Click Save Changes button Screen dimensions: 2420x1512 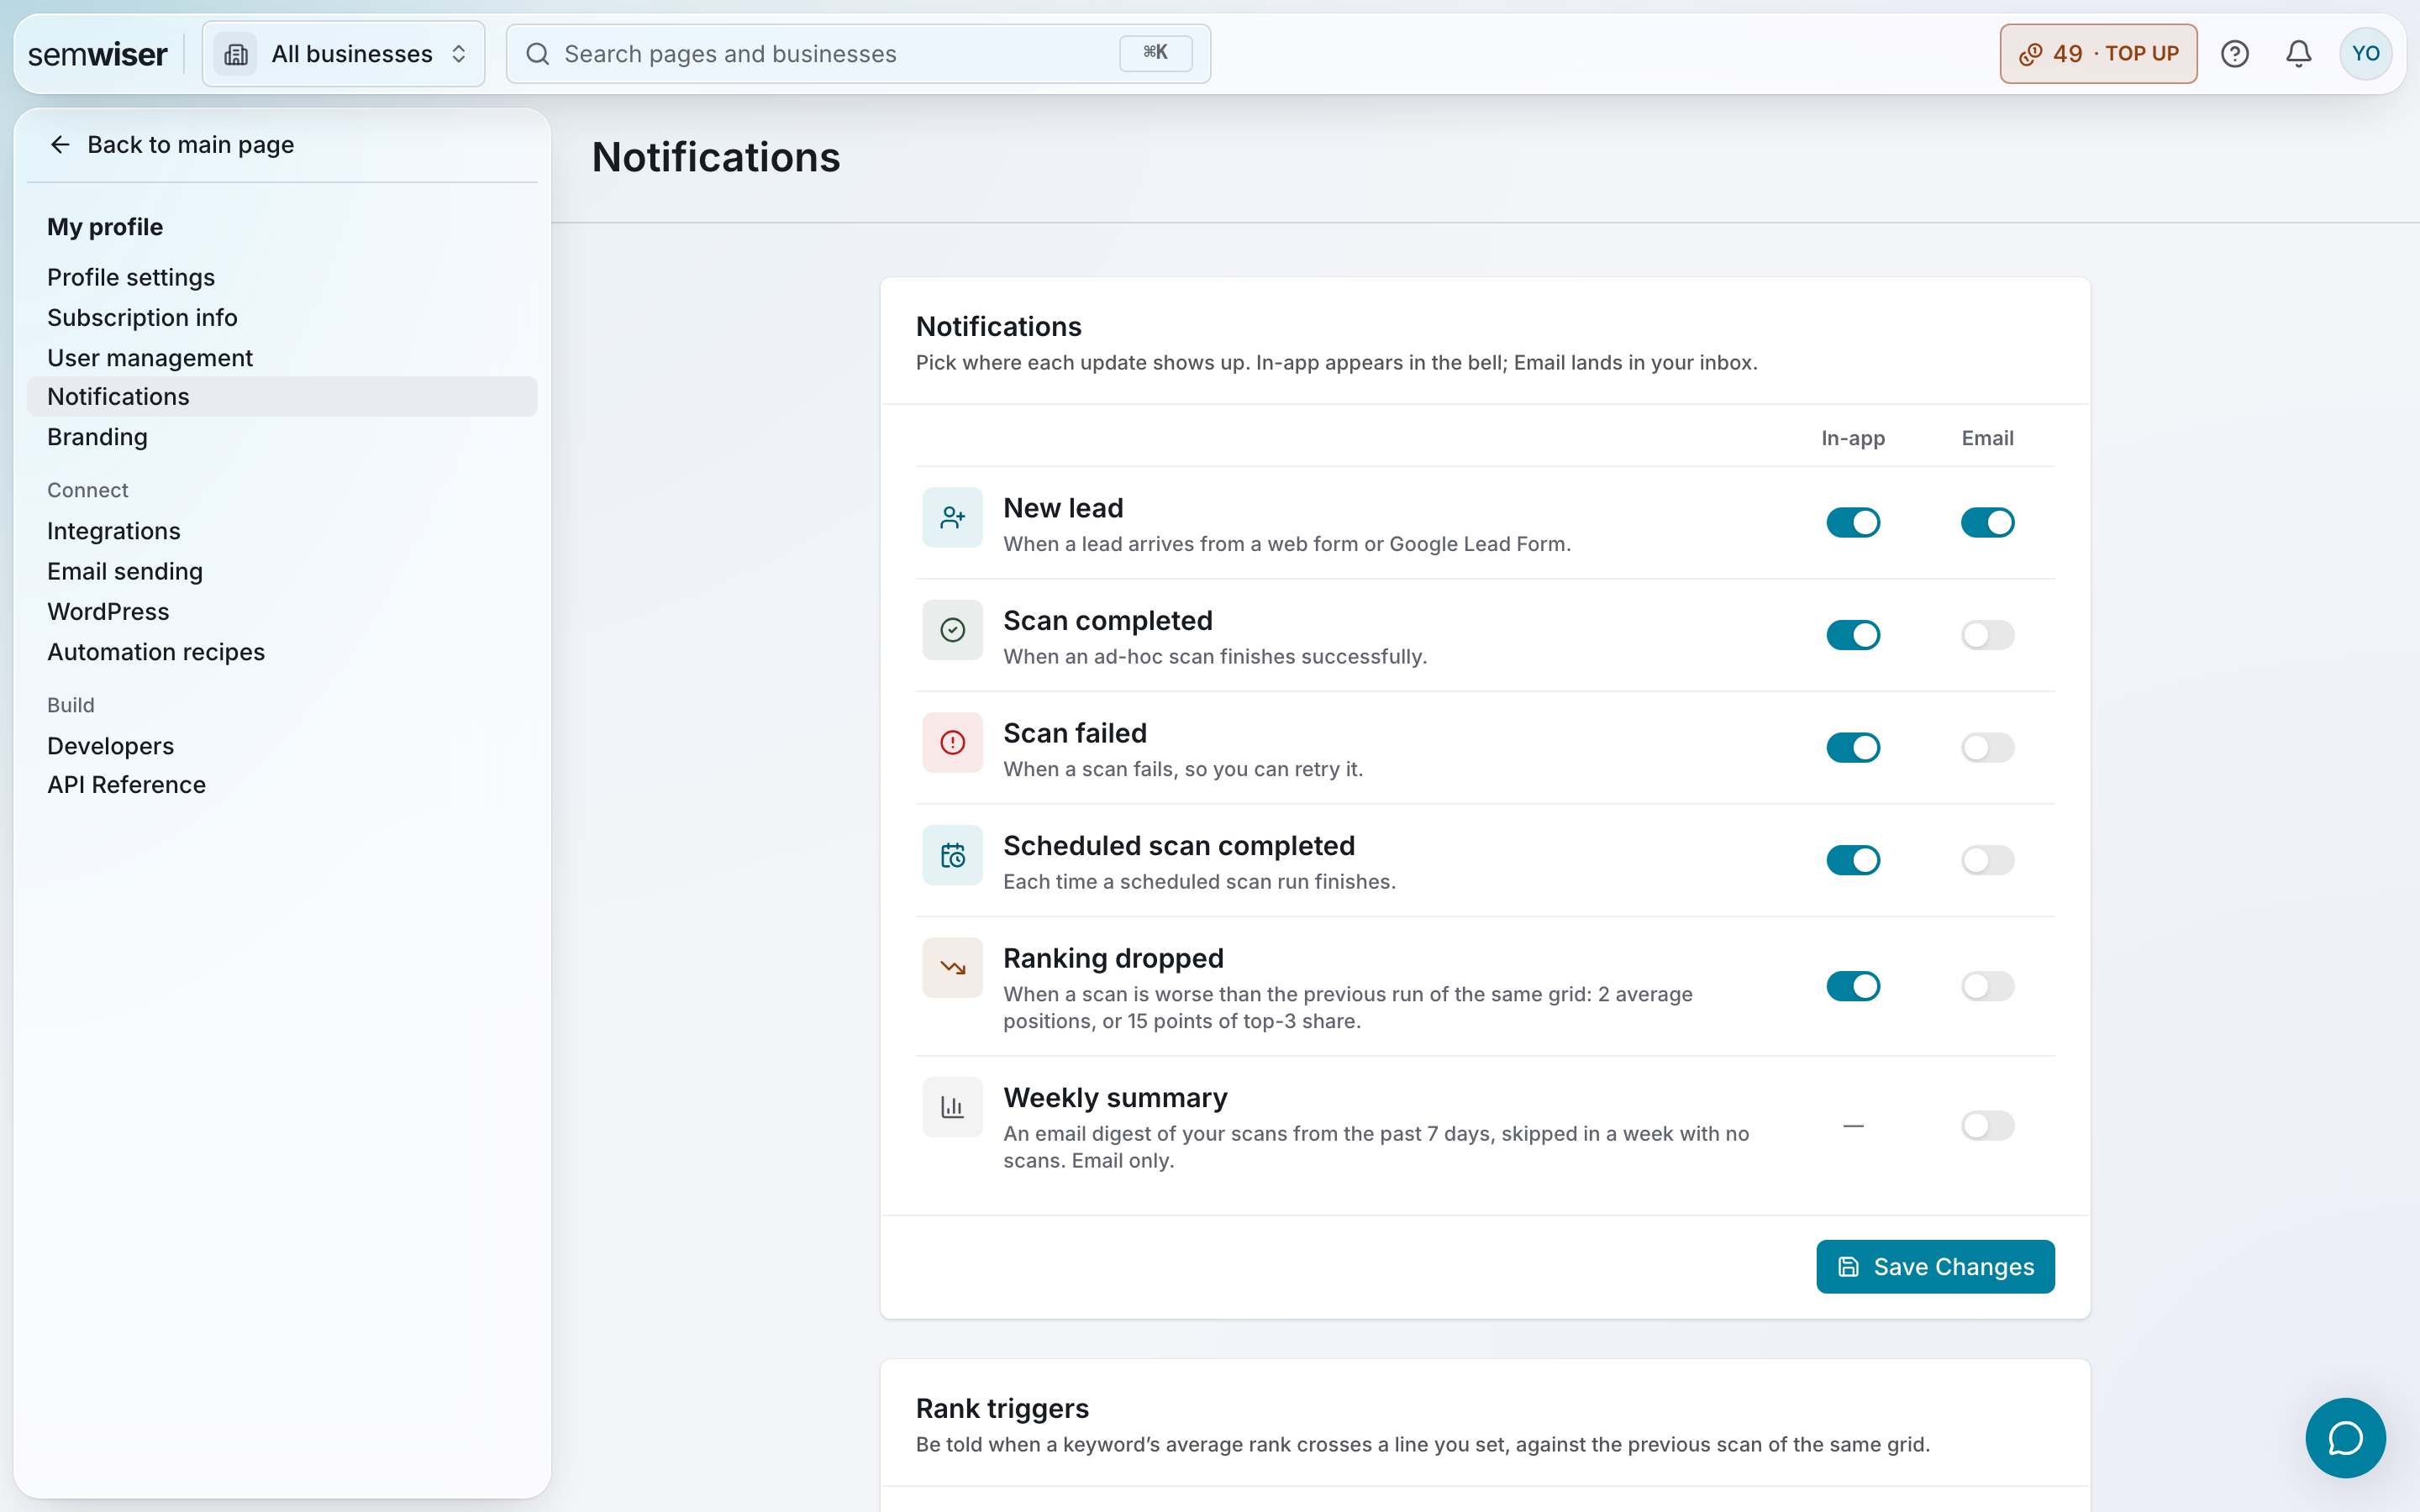tap(1935, 1267)
